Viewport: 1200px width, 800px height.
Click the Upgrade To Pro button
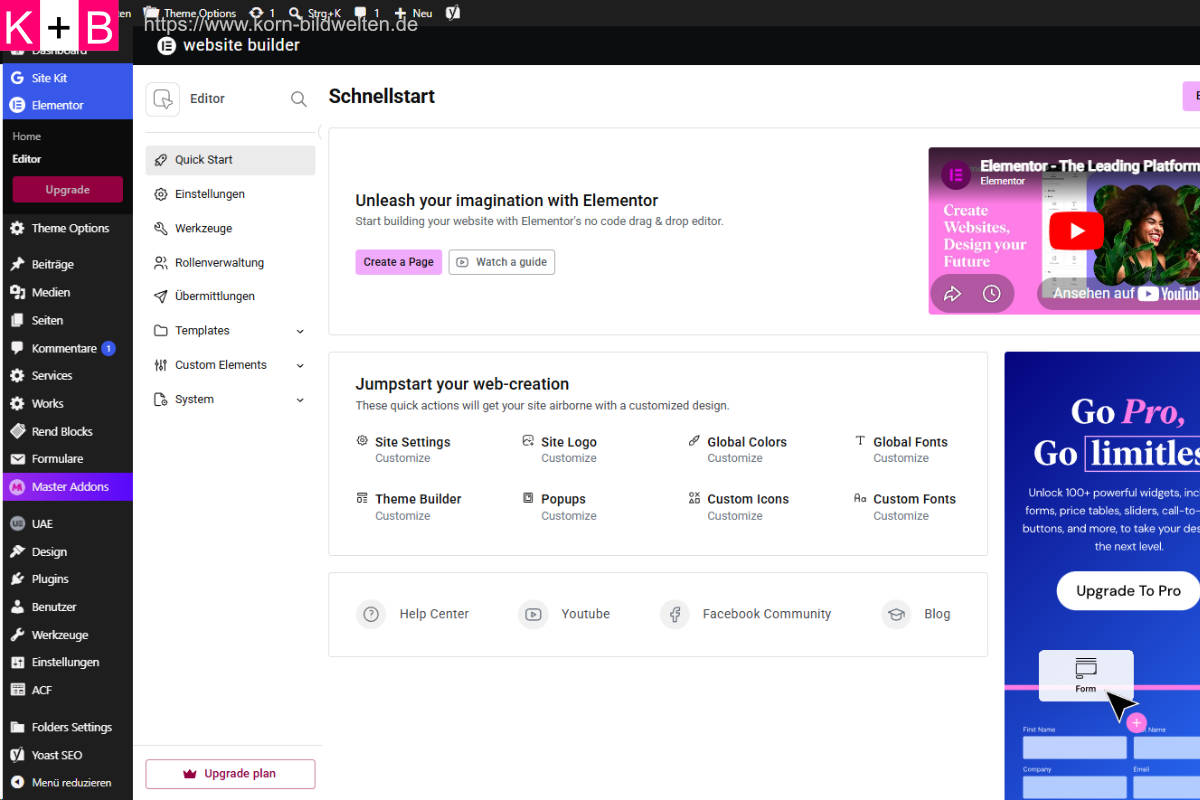click(1128, 591)
